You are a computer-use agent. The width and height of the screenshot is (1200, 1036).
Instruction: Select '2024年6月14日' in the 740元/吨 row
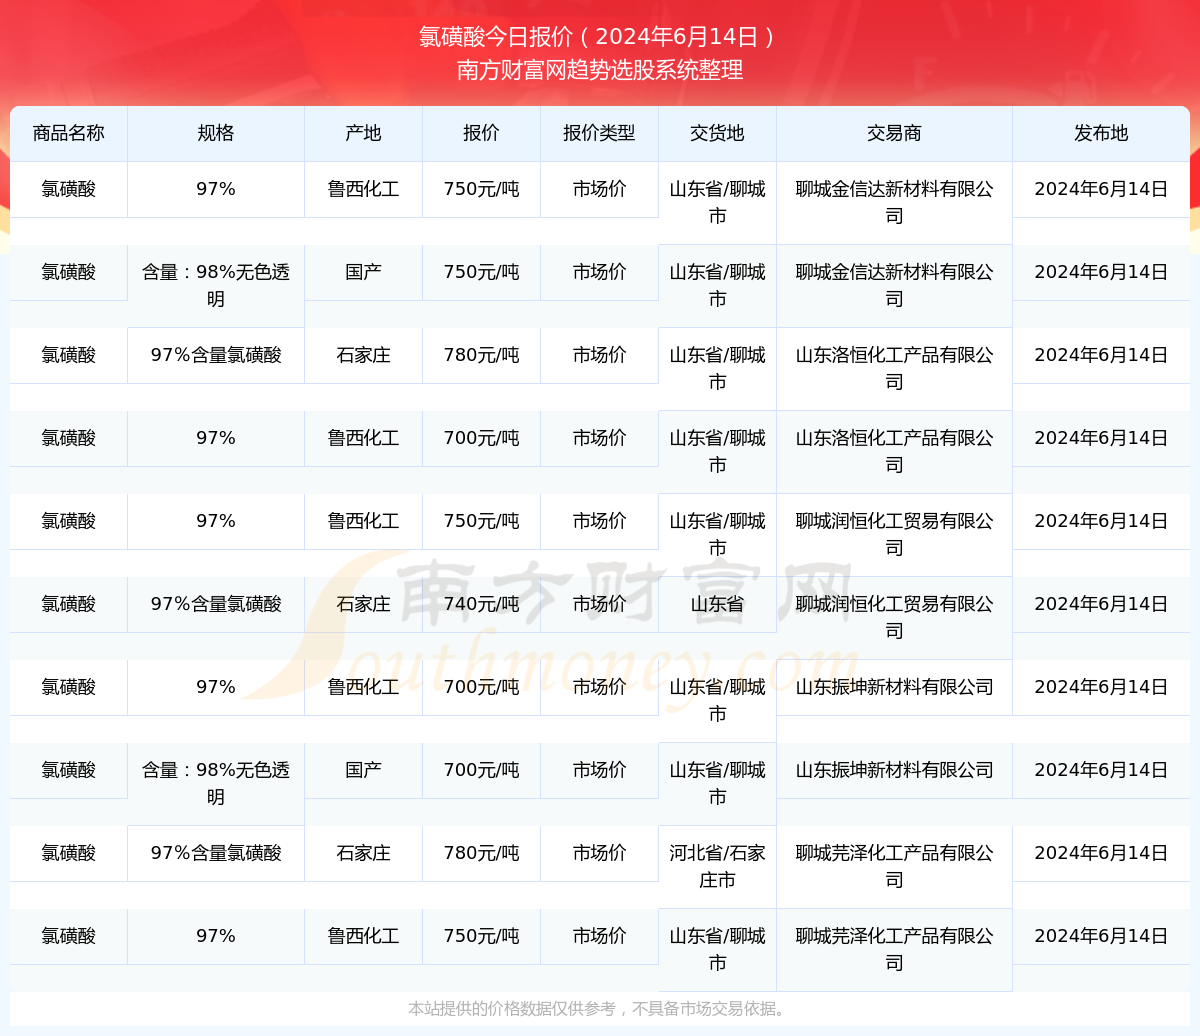click(x=1101, y=604)
